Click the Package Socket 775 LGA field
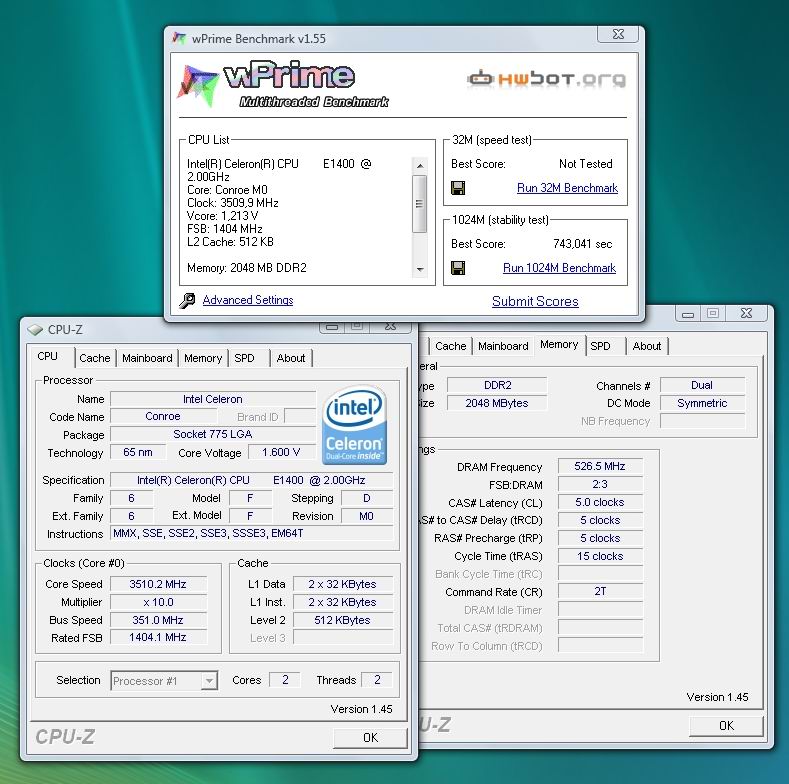 tap(213, 434)
